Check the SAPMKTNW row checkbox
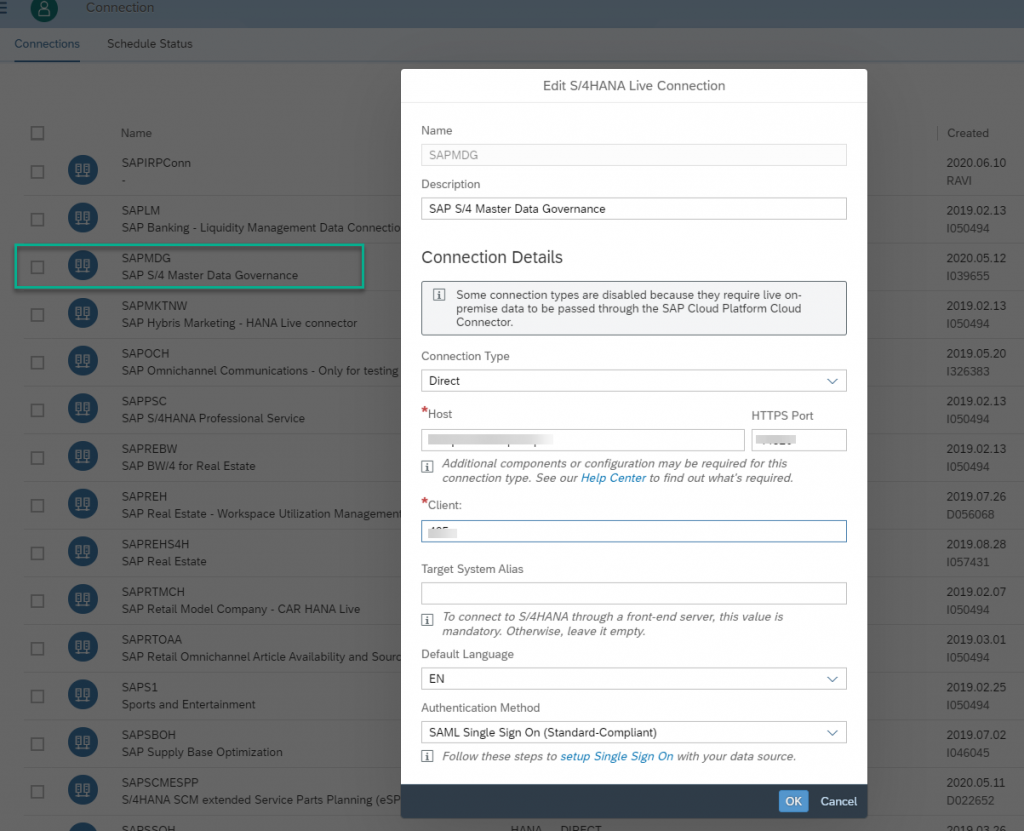The image size is (1024, 831). click(x=37, y=315)
